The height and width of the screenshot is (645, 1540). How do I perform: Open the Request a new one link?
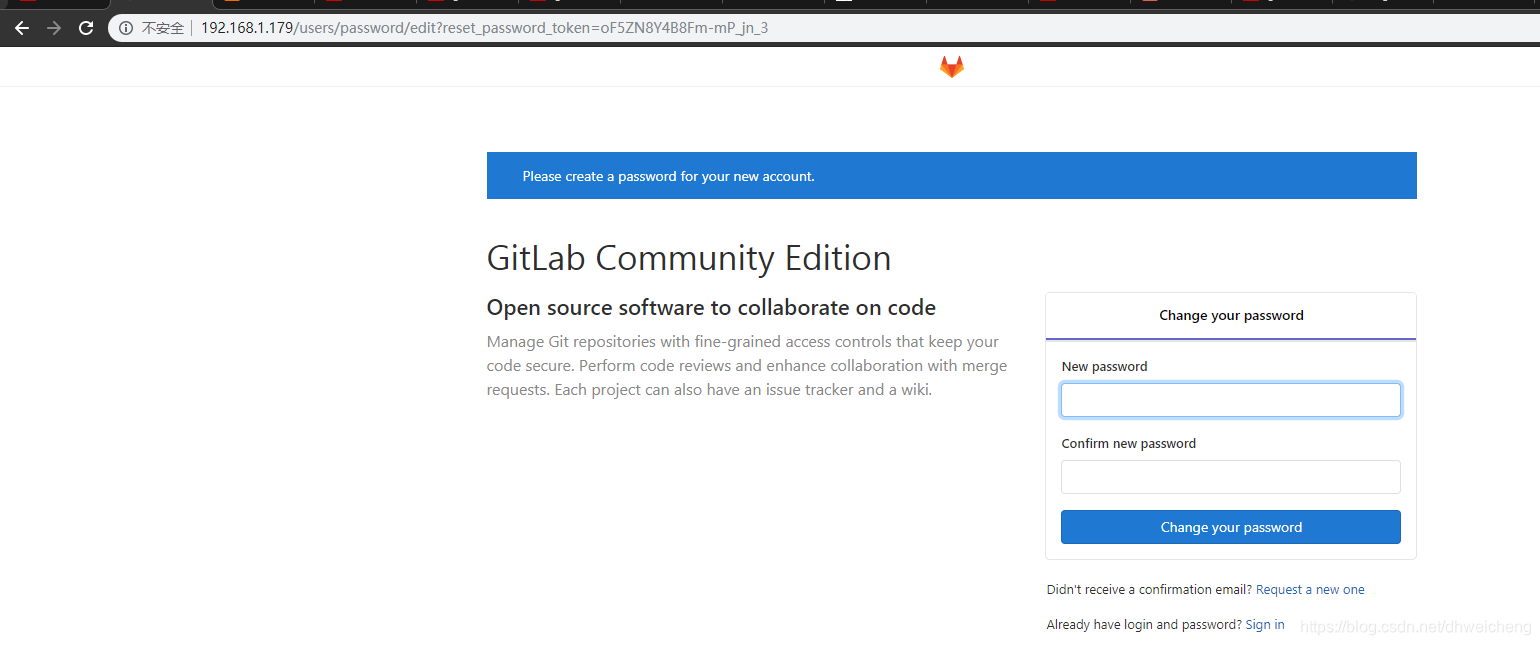point(1310,590)
